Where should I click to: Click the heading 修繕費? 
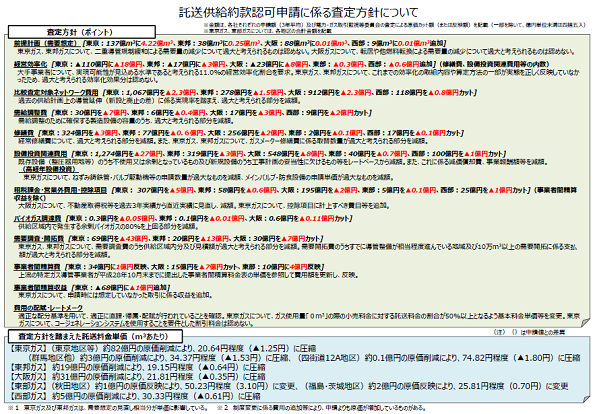tap(24, 133)
